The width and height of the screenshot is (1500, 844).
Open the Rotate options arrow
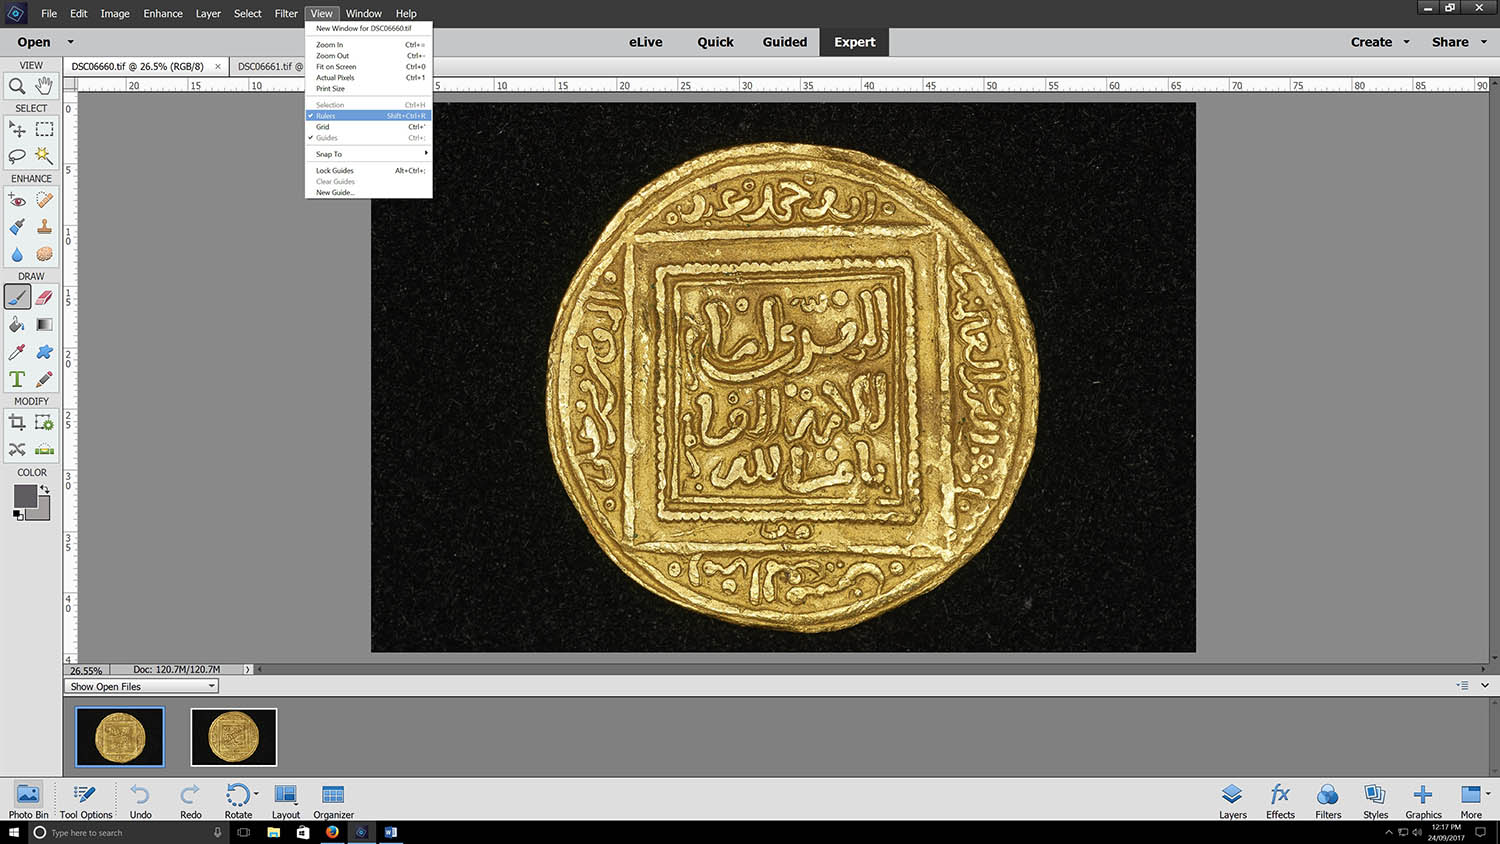(x=256, y=794)
